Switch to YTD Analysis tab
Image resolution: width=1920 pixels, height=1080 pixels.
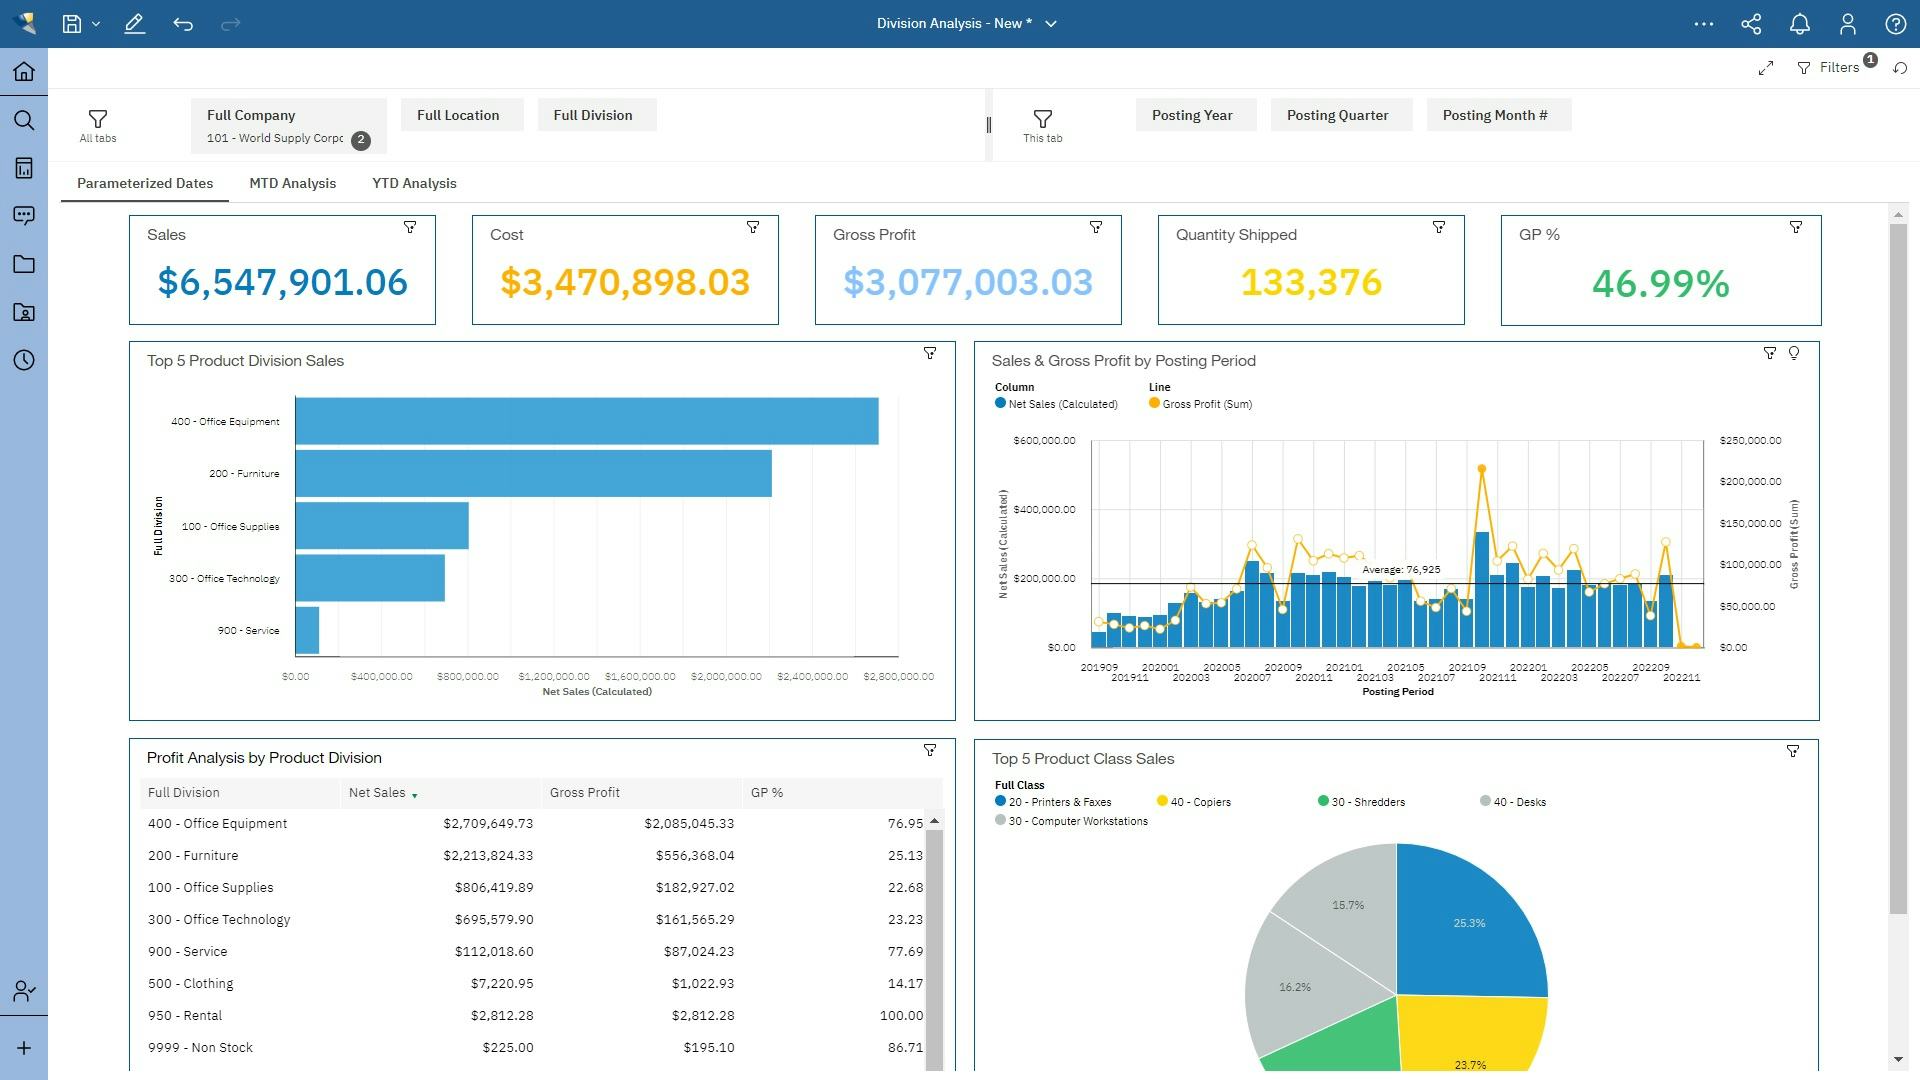(x=413, y=183)
